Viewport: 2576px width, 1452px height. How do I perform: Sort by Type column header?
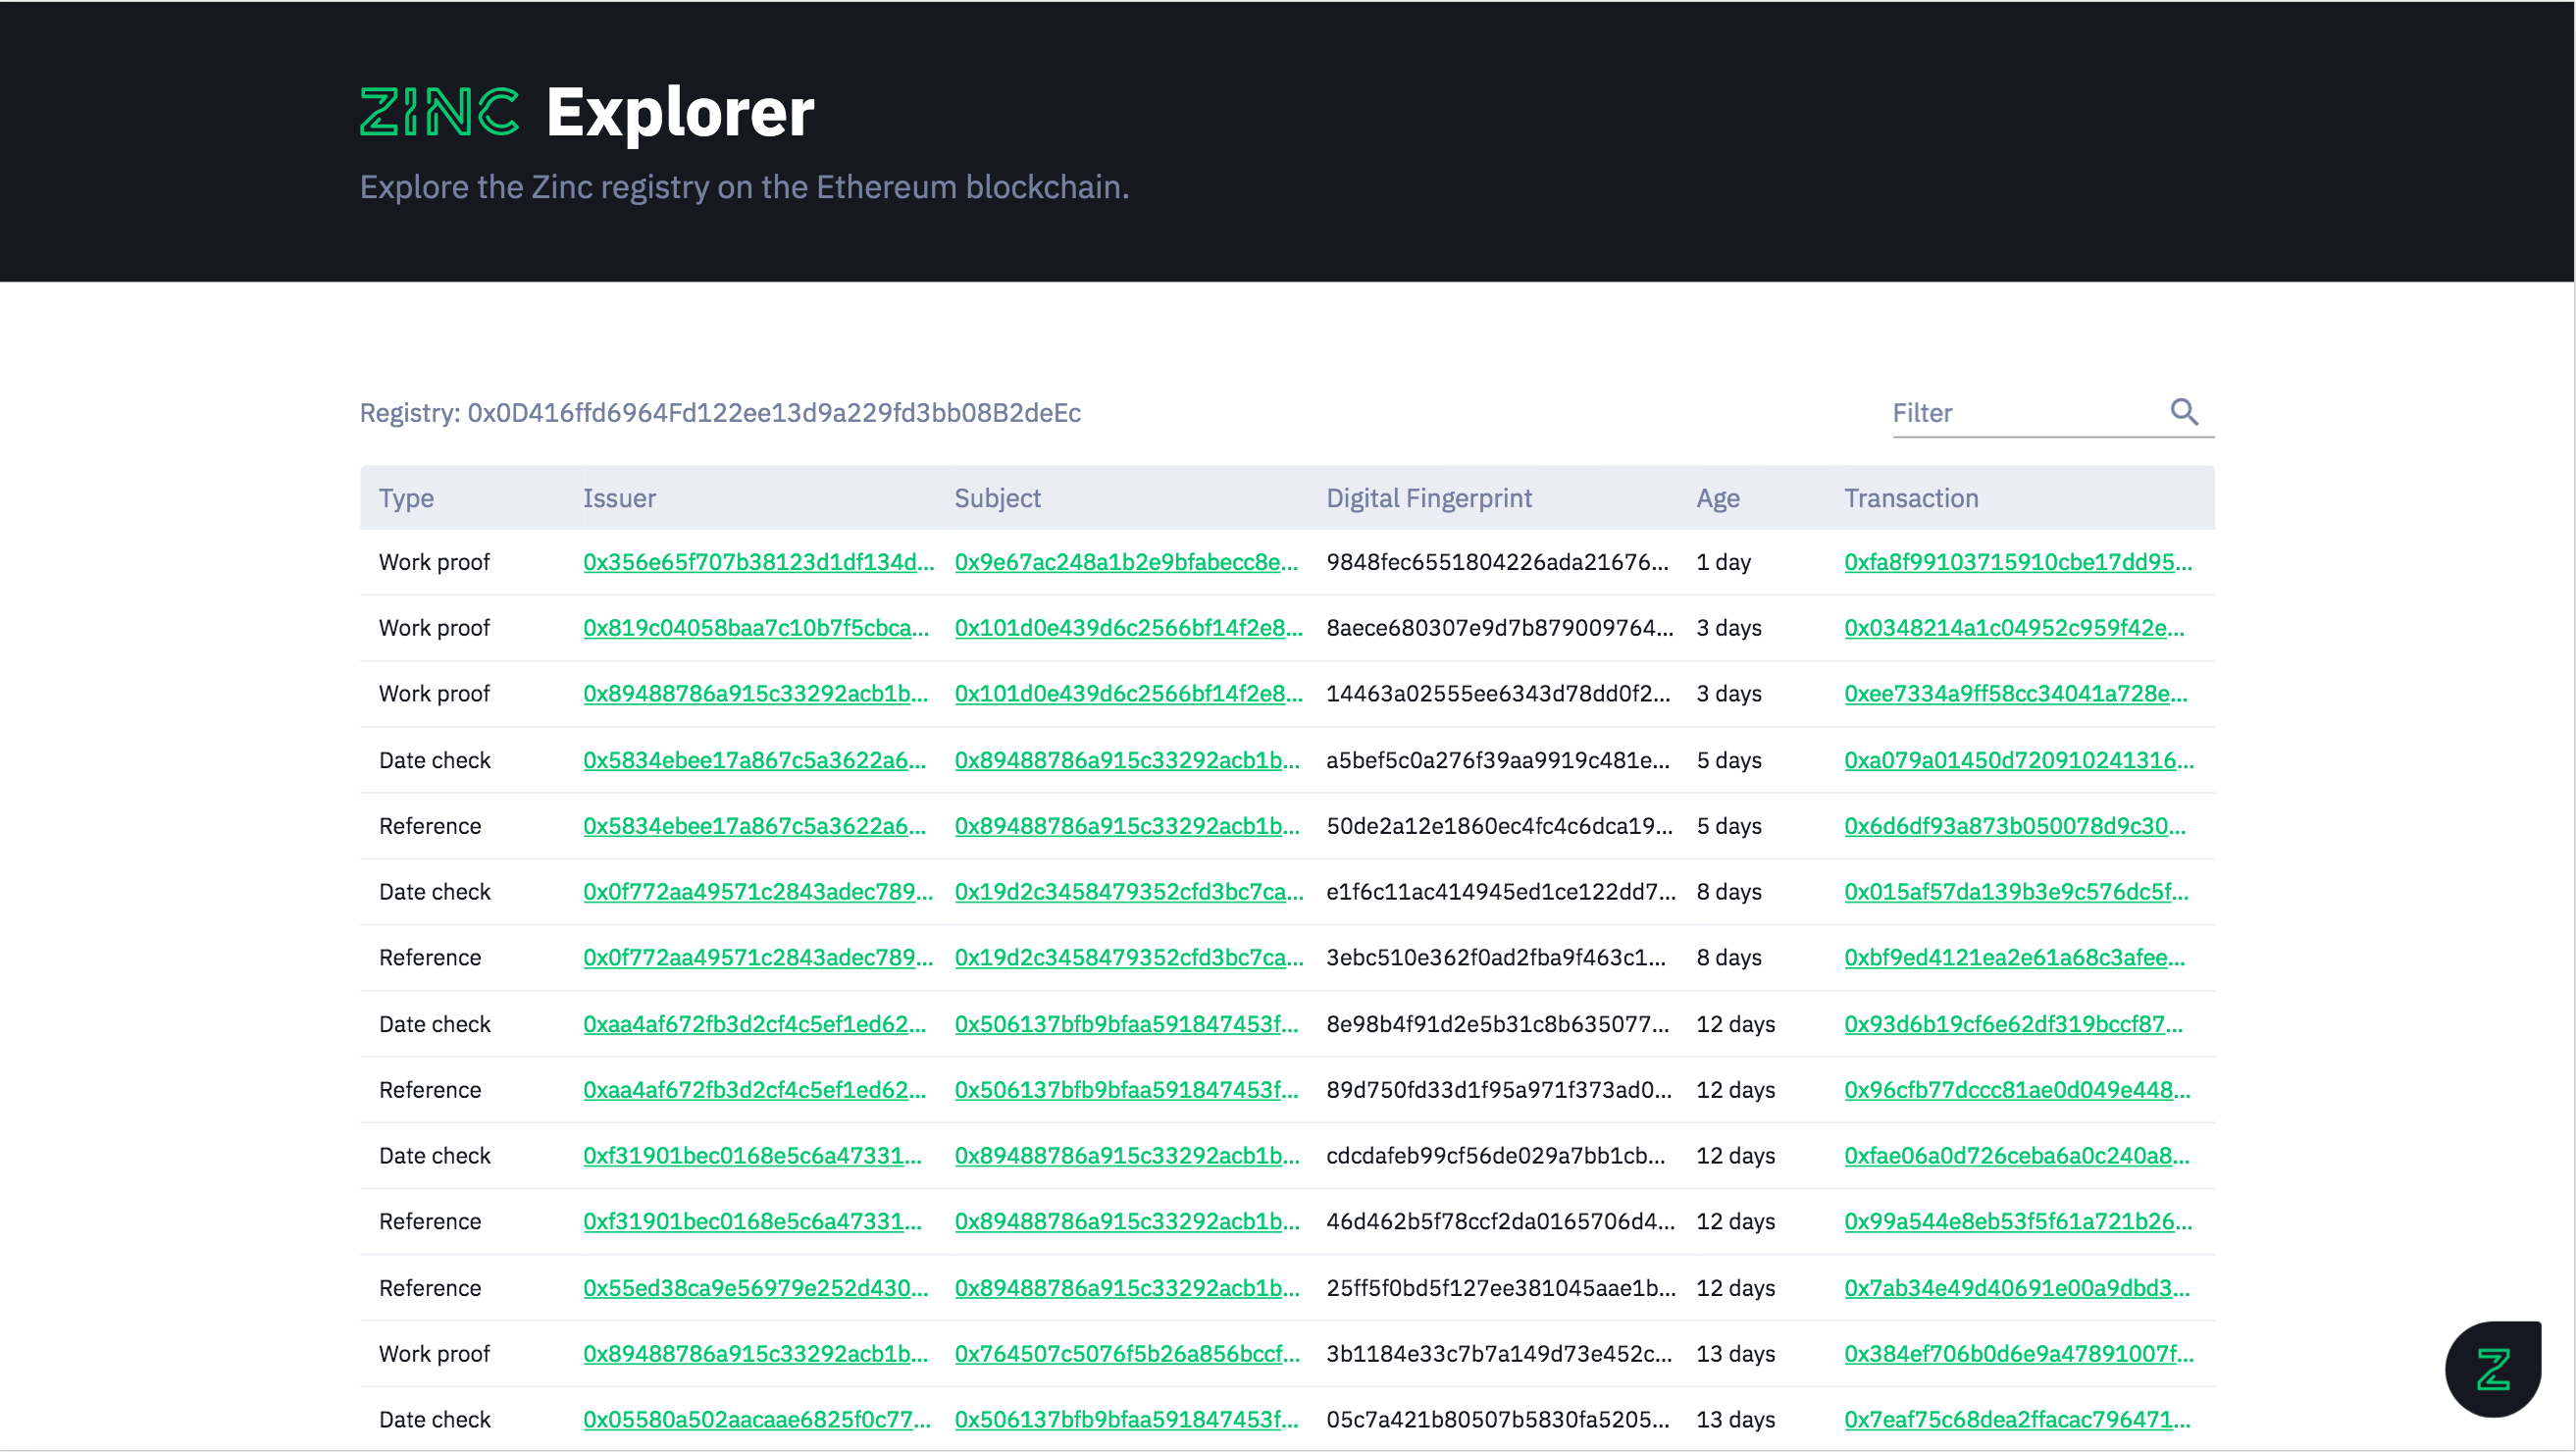tap(406, 498)
